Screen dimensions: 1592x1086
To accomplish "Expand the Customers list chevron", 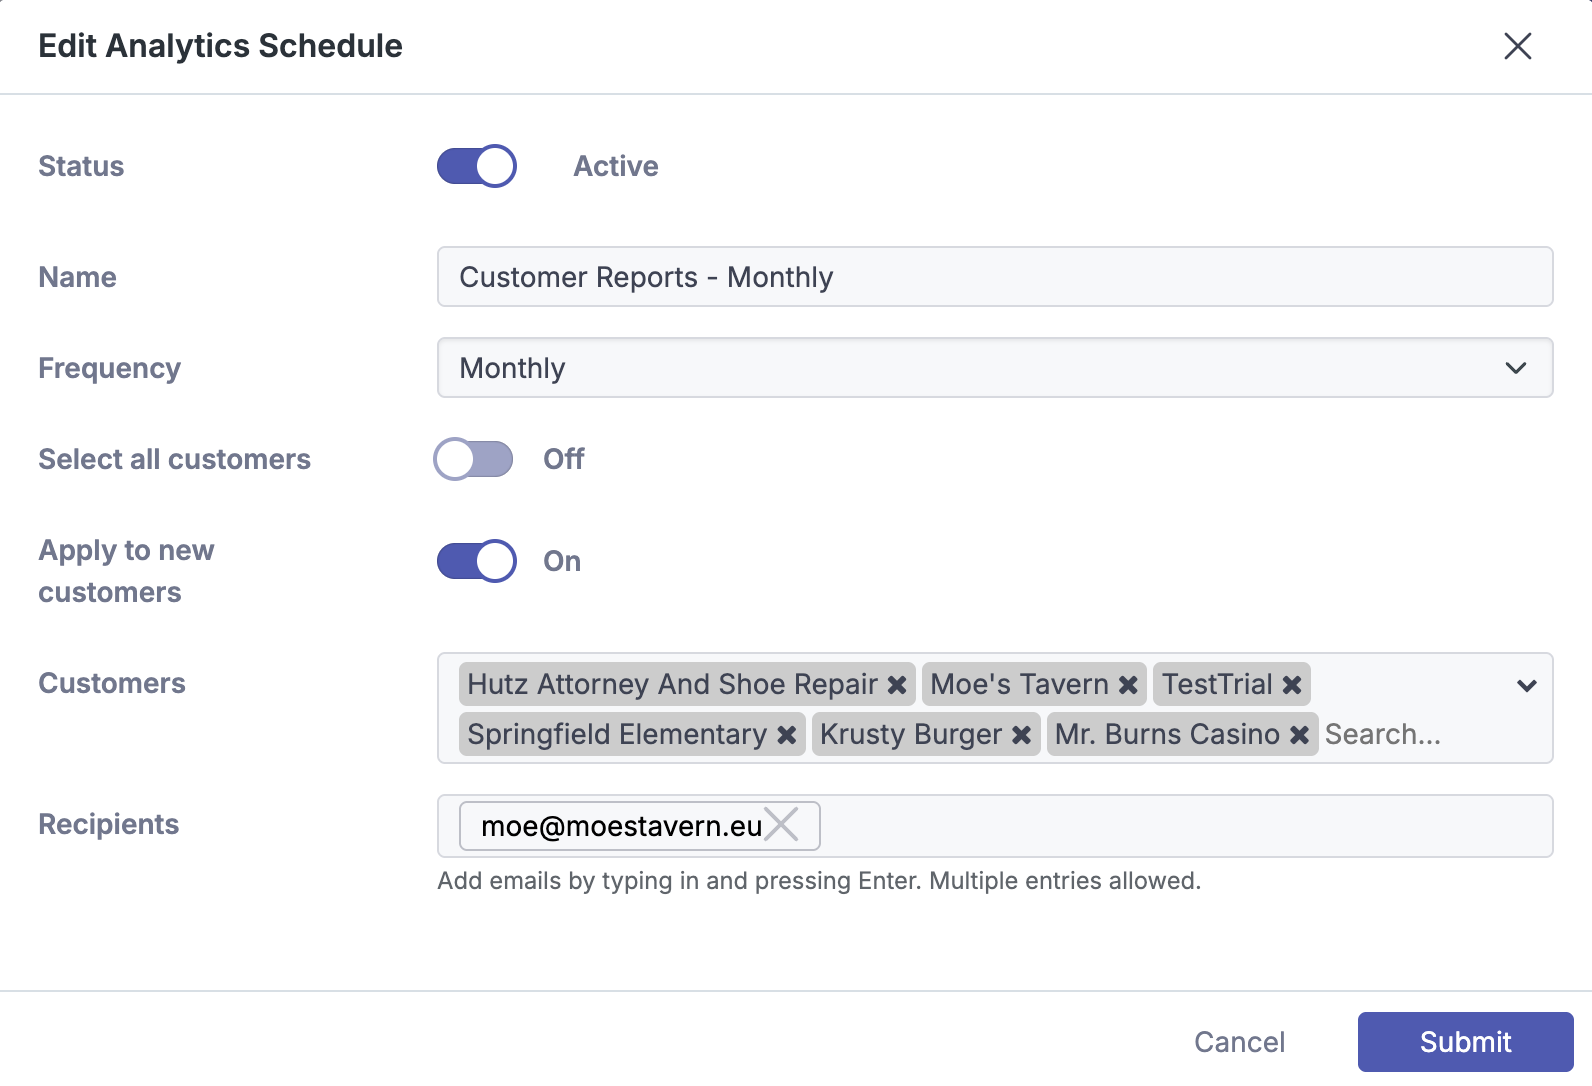I will pyautogui.click(x=1526, y=686).
